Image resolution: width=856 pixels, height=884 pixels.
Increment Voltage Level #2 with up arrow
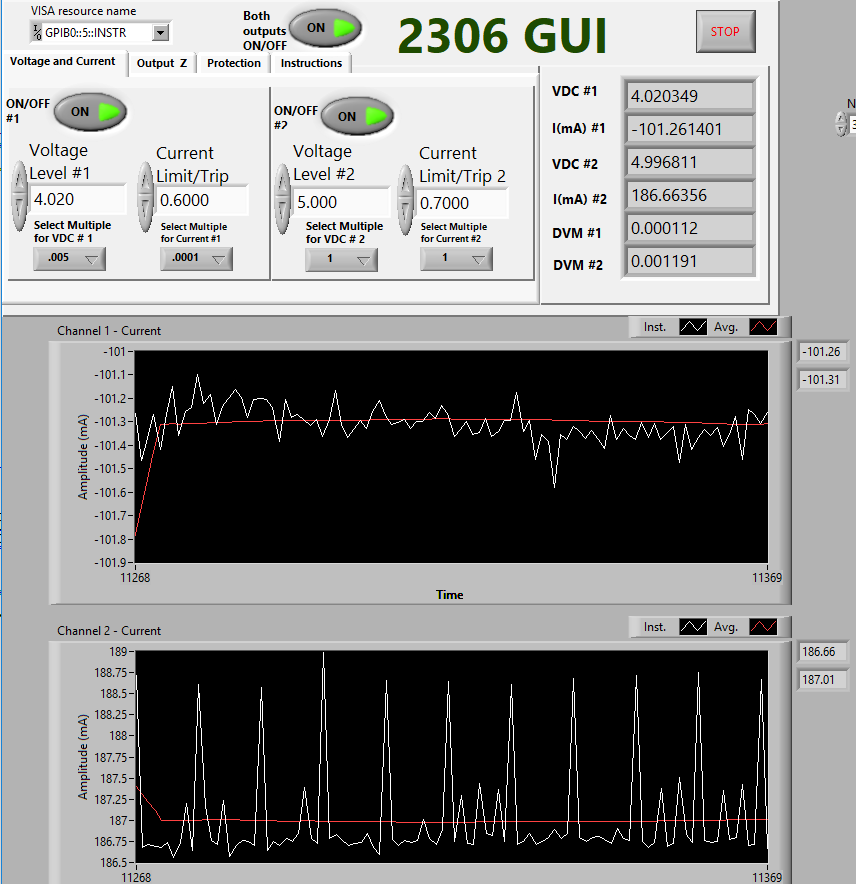pyautogui.click(x=283, y=182)
